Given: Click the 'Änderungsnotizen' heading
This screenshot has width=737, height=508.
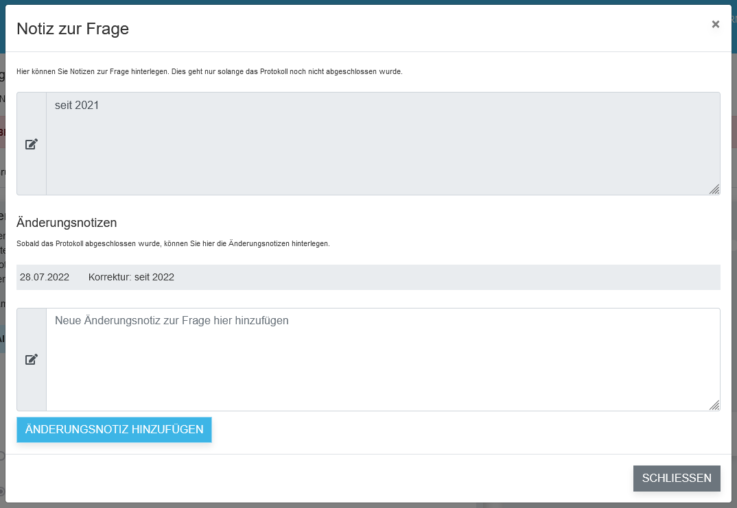Looking at the screenshot, I should pos(67,223).
